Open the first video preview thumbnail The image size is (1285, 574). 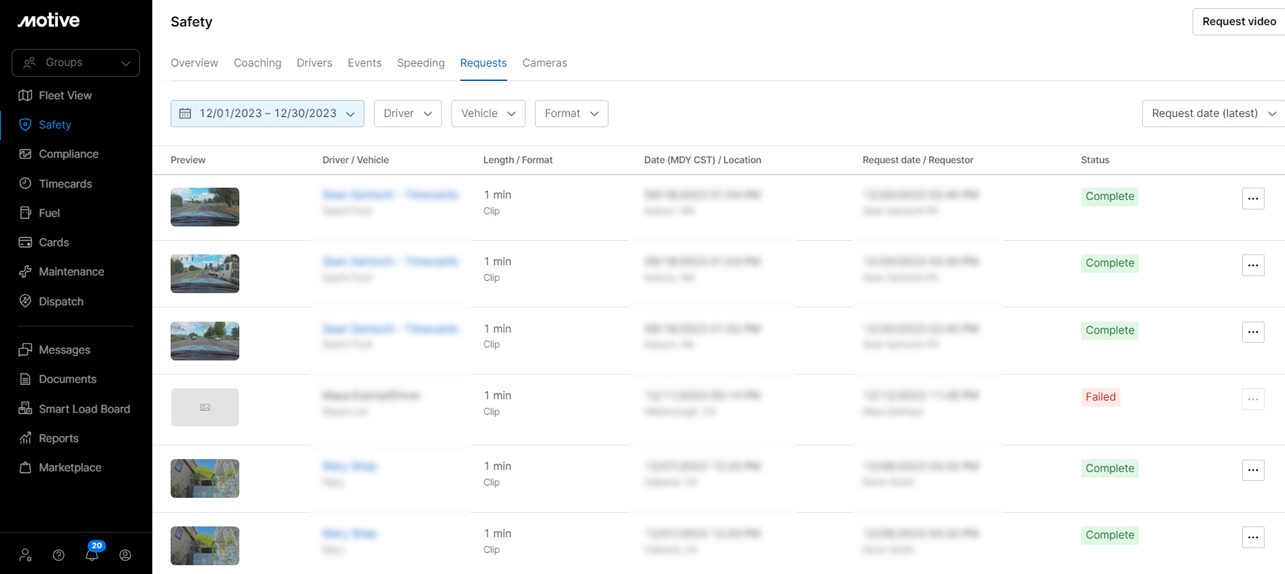click(x=205, y=207)
